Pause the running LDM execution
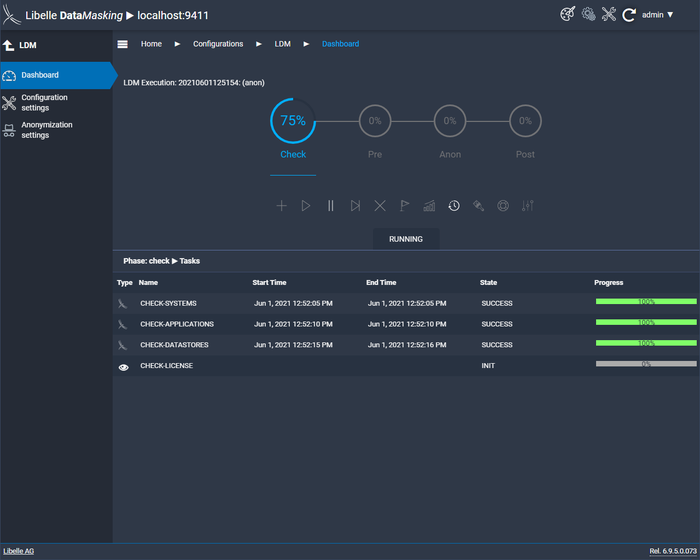Screen dimensions: 700x560 click(331, 206)
